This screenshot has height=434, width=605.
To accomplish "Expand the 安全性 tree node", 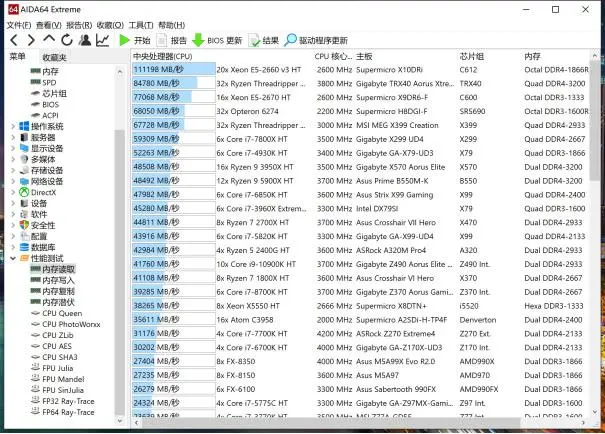I will pyautogui.click(x=13, y=225).
